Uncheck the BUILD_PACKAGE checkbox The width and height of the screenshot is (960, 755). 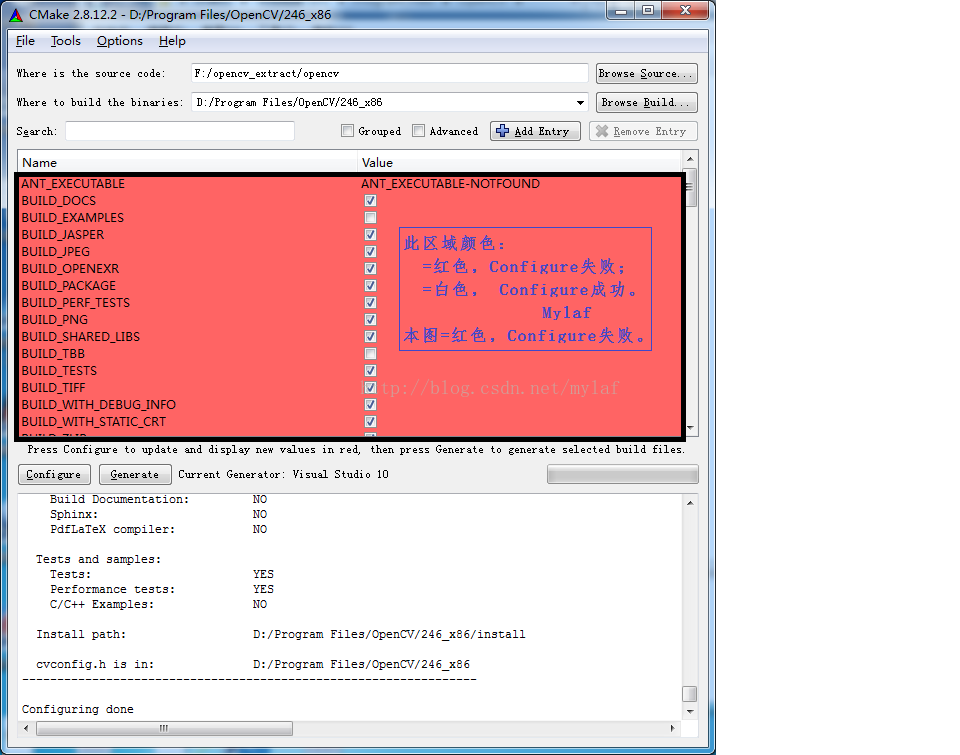(x=370, y=286)
